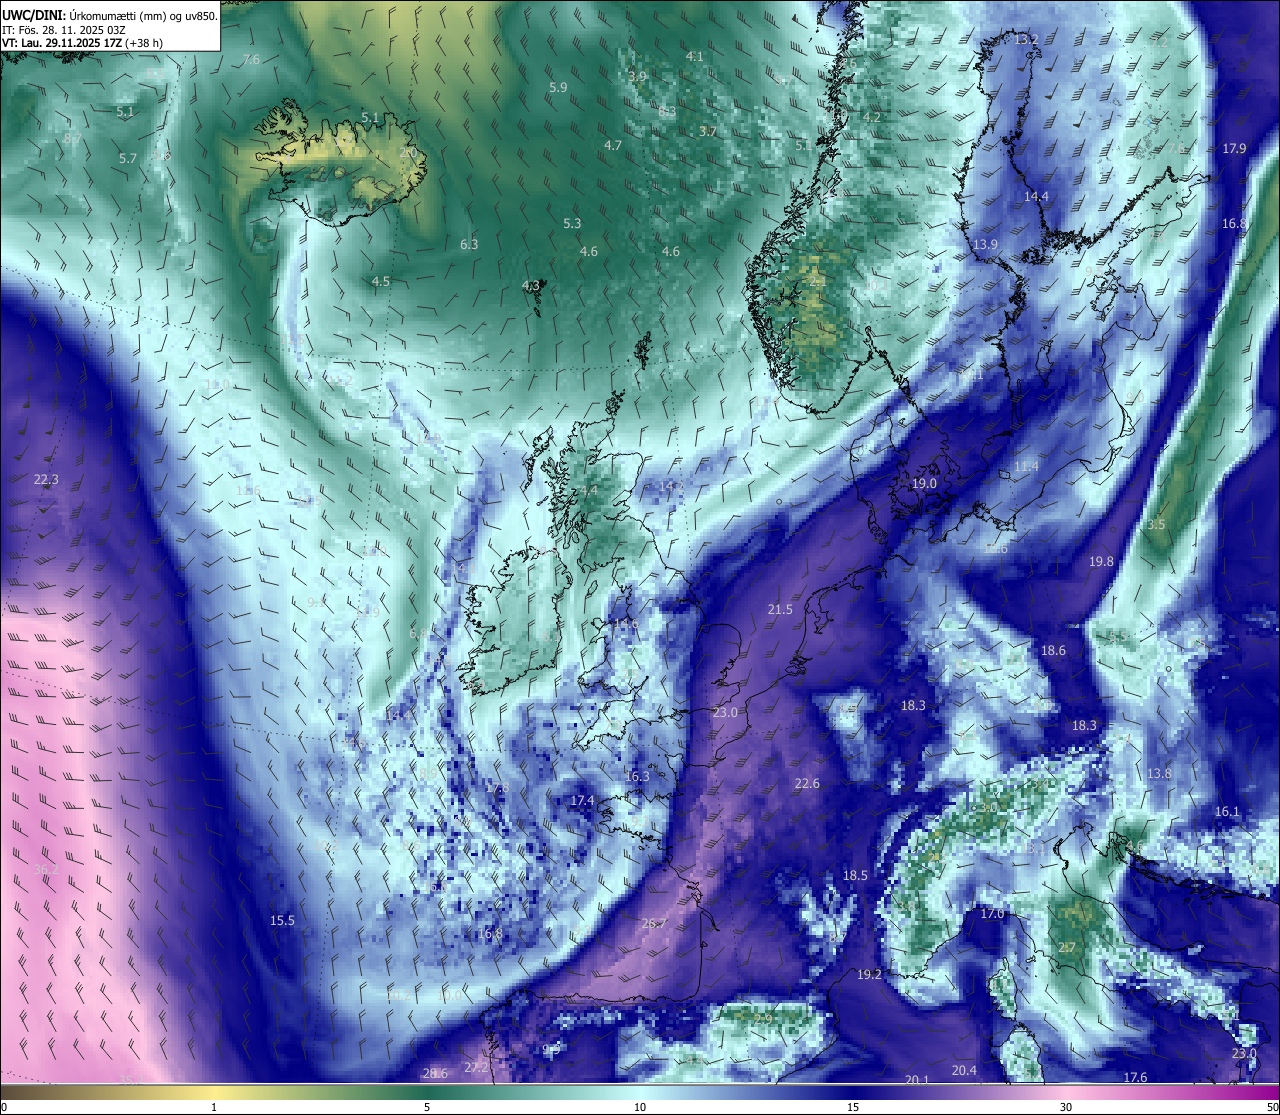
Task: Click the 4.1 value near the top
Action: tap(694, 58)
